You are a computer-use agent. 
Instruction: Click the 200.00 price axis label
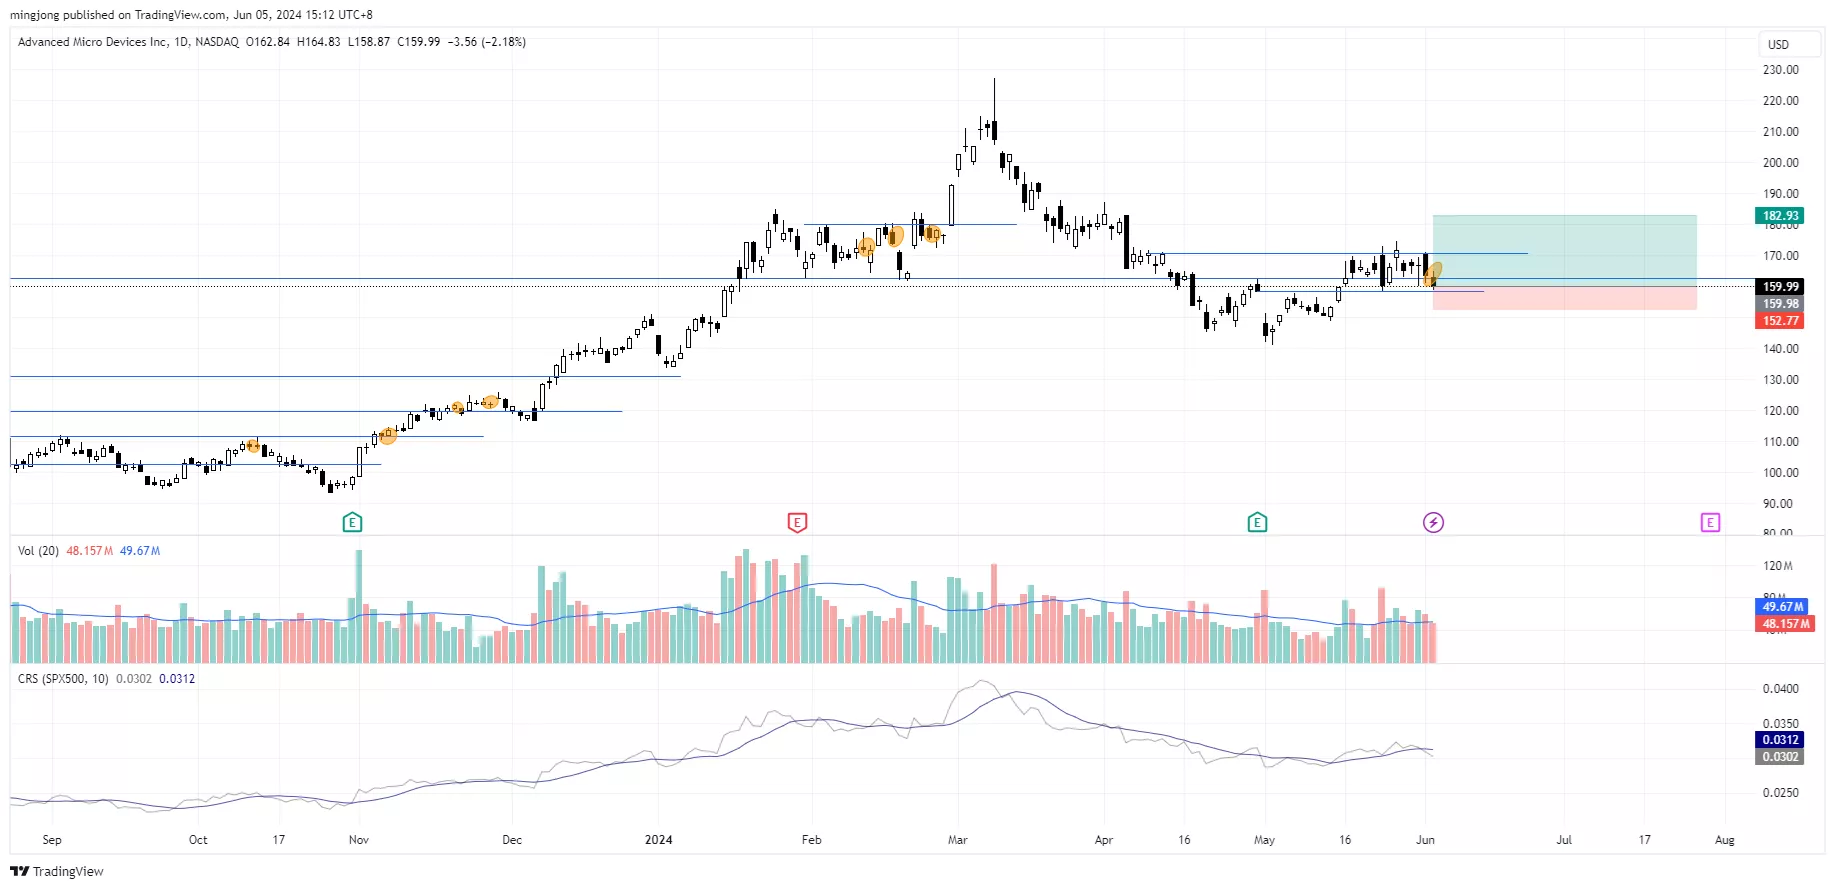pyautogui.click(x=1781, y=163)
